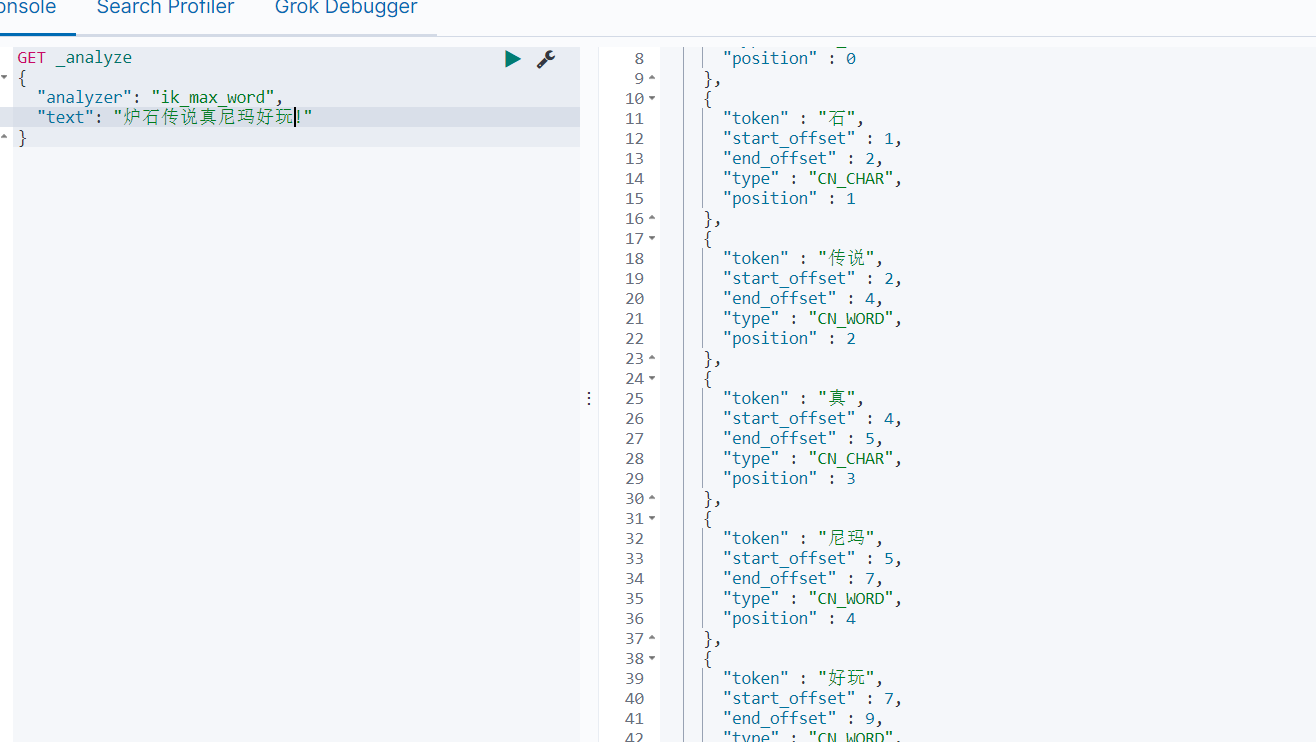Open the wrench actions menu
The image size is (1316, 742).
(x=545, y=59)
